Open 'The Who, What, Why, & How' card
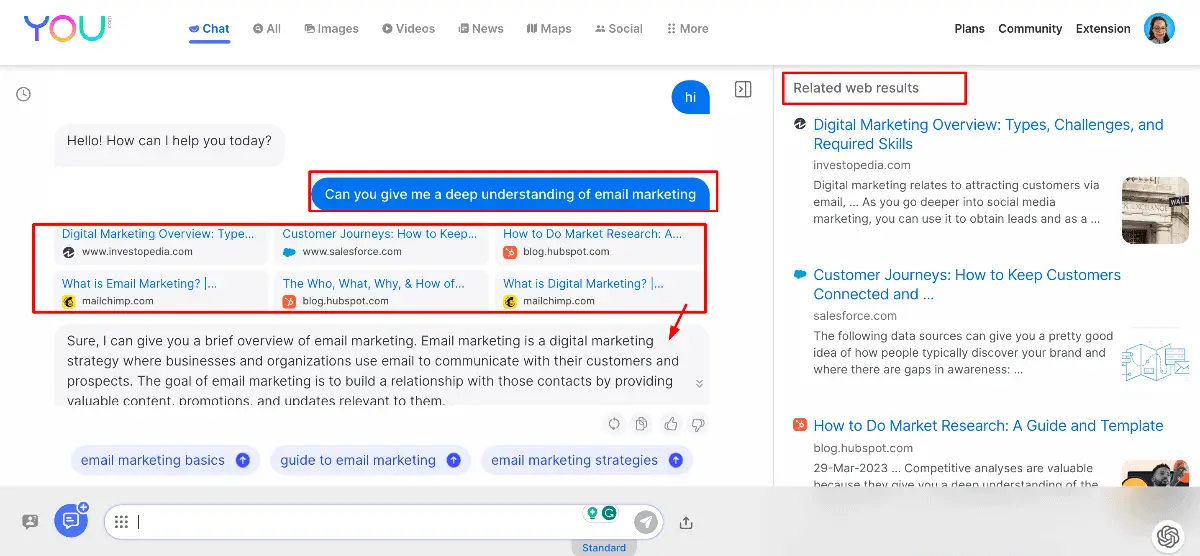The height and width of the screenshot is (556, 1200). click(x=382, y=291)
